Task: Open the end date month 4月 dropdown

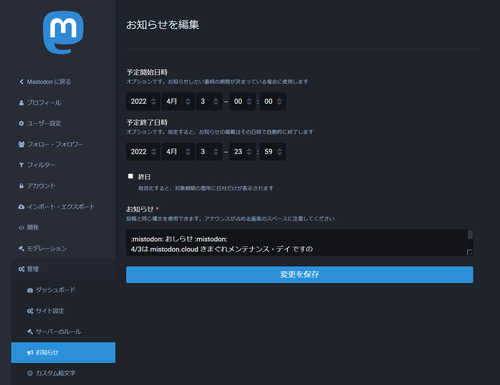Action: click(178, 152)
